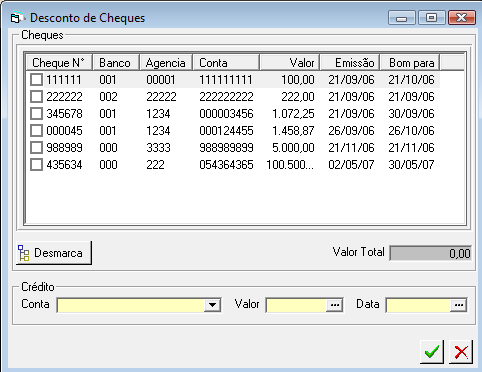Open the Data ellipsis picker button

pos(459,305)
